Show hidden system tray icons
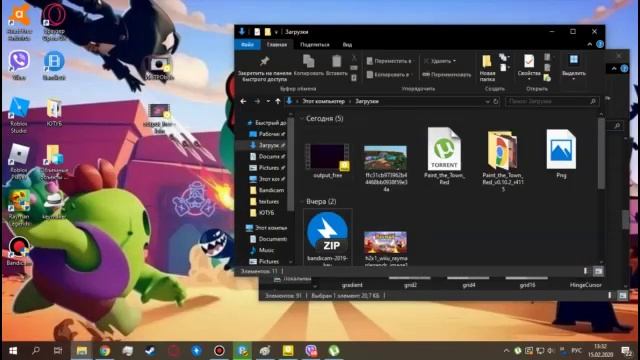This screenshot has height=360, width=640. pos(507,351)
